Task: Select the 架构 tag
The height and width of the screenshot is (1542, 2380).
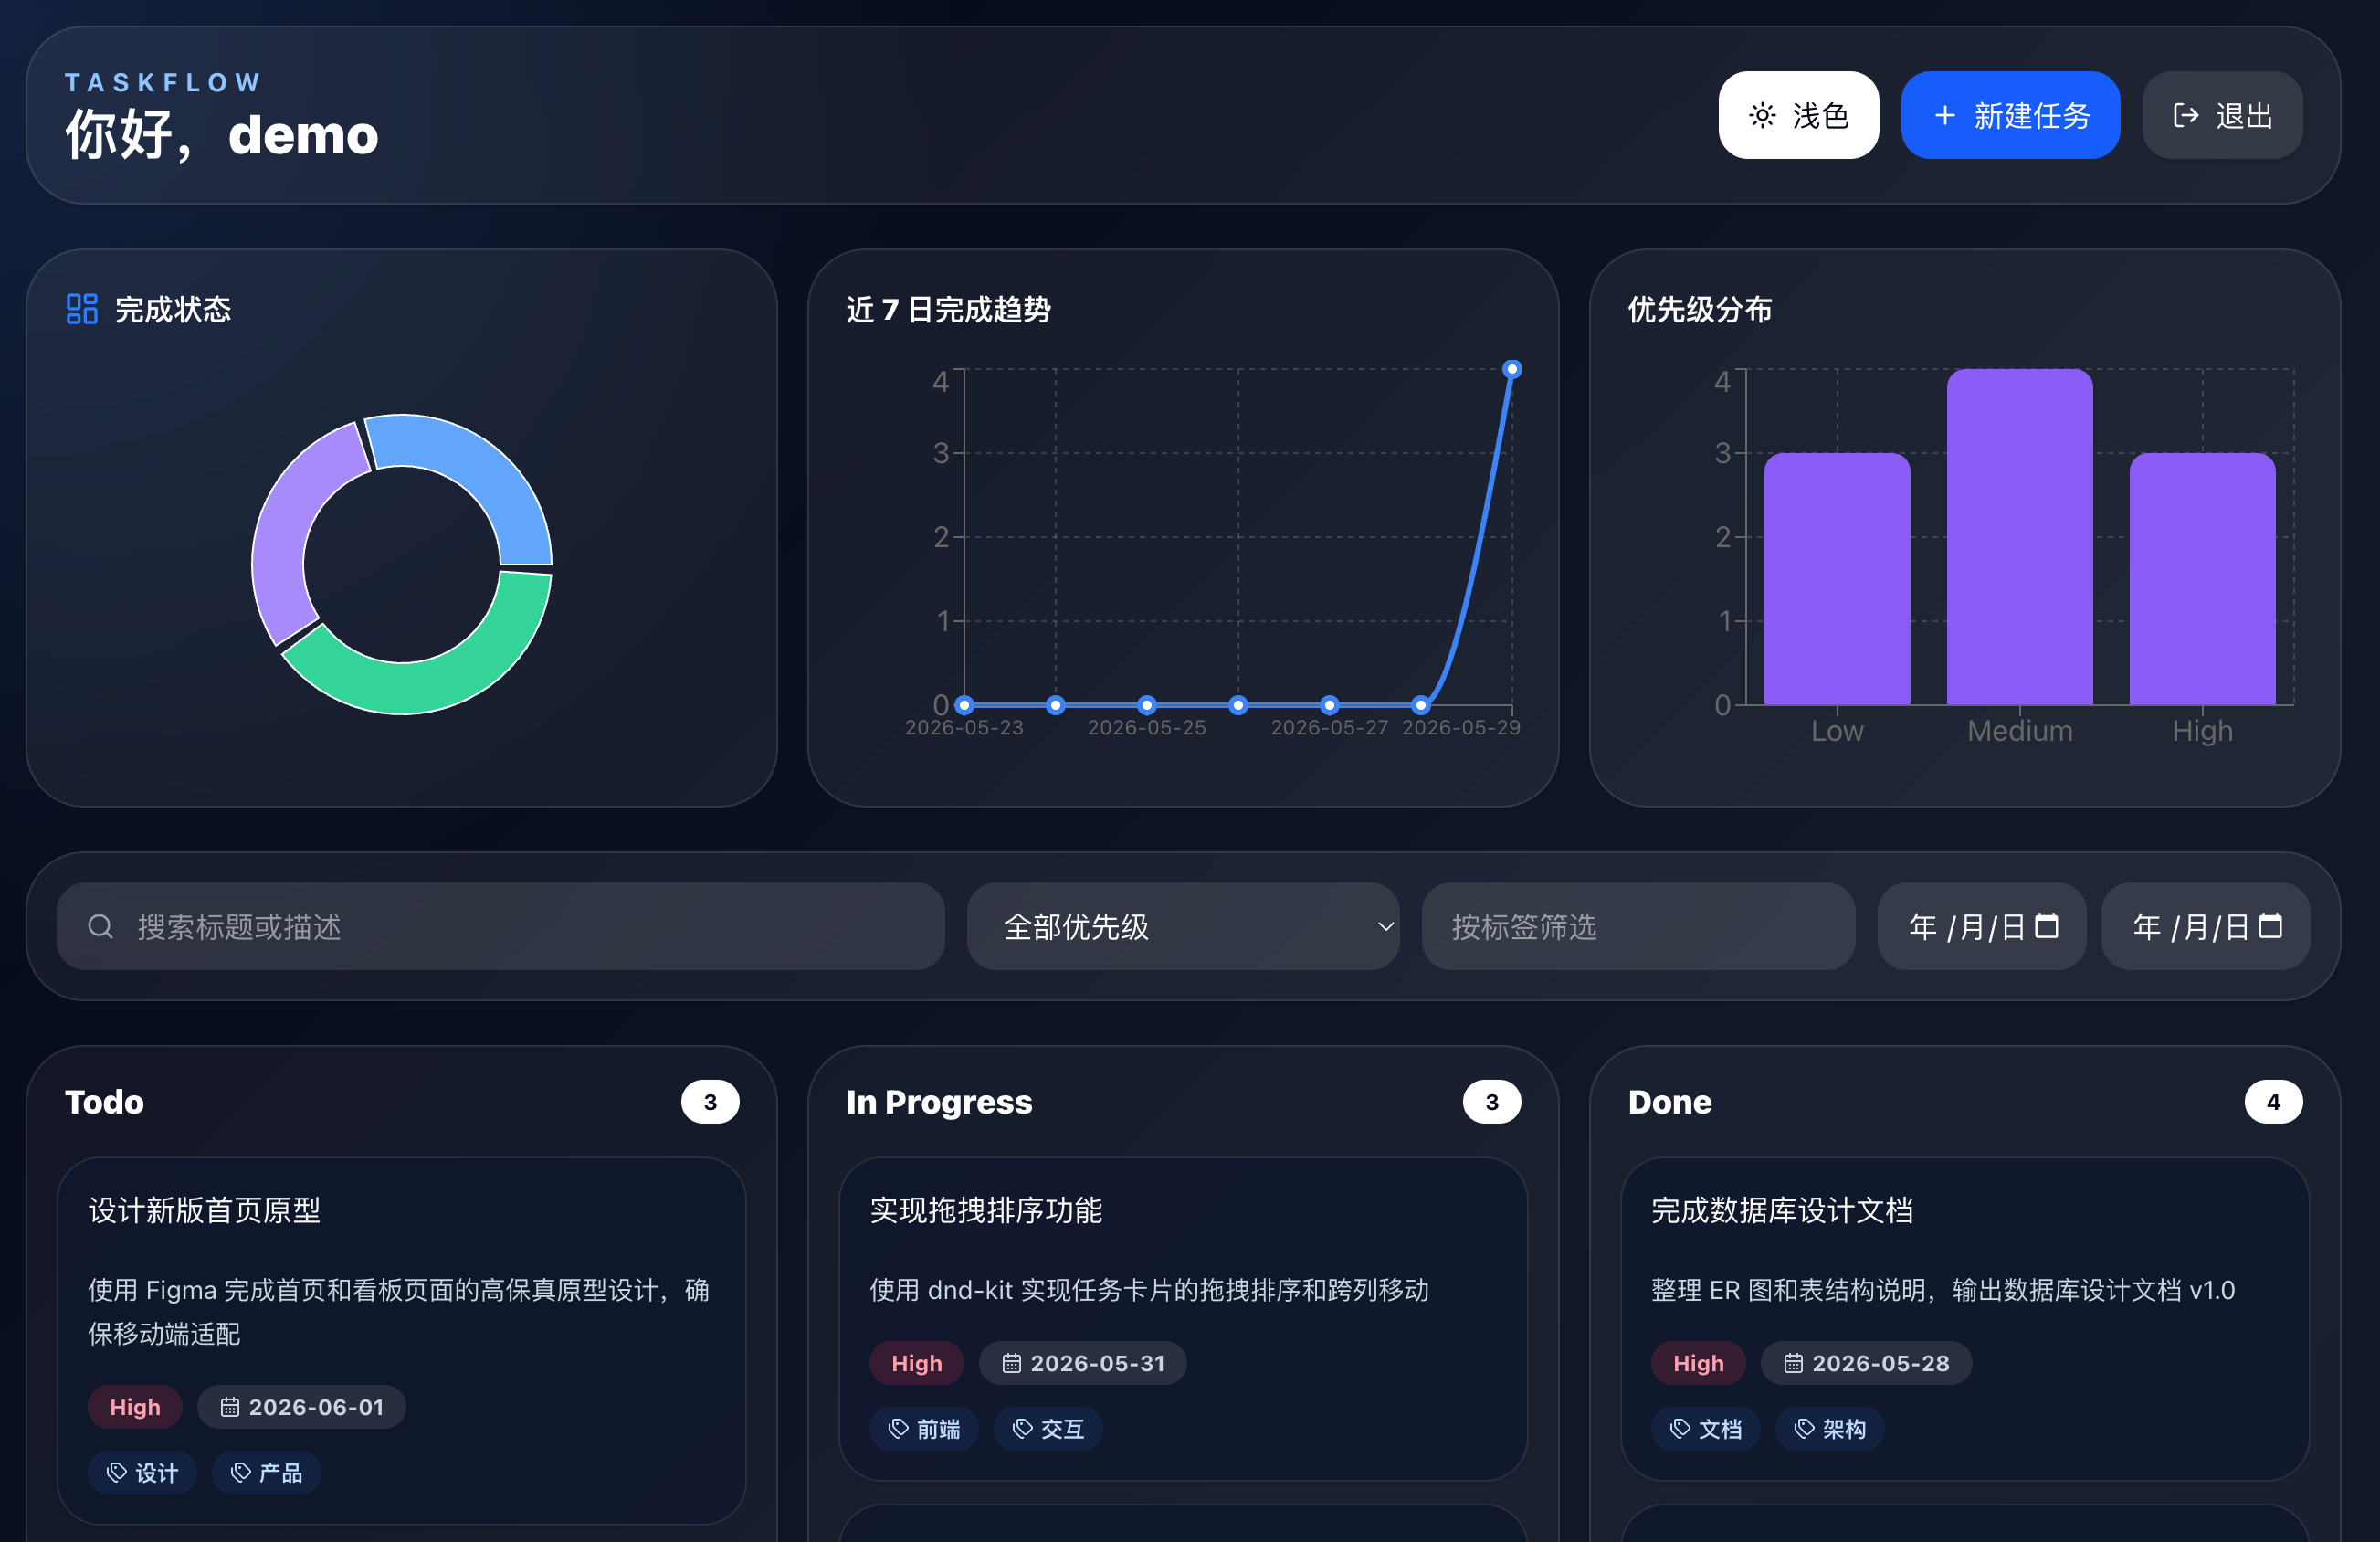Action: (x=1830, y=1428)
